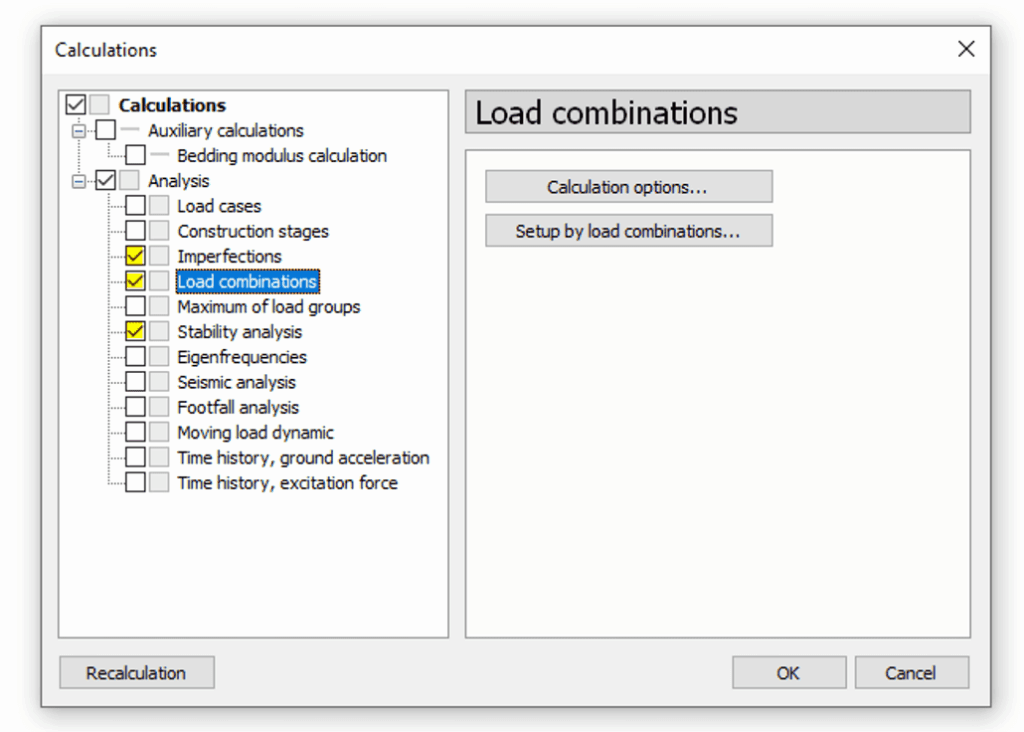Screen dimensions: 1024x732
Task: Click the grey status box beside Analysis
Action: click(129, 180)
